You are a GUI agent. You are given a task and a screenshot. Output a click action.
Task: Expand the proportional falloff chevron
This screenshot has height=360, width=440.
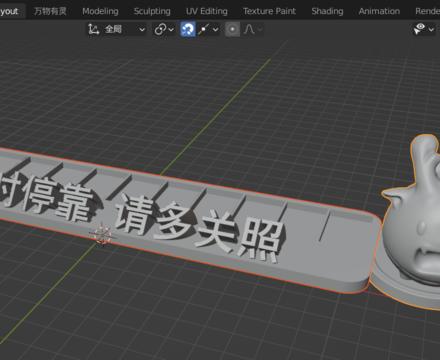click(x=260, y=29)
